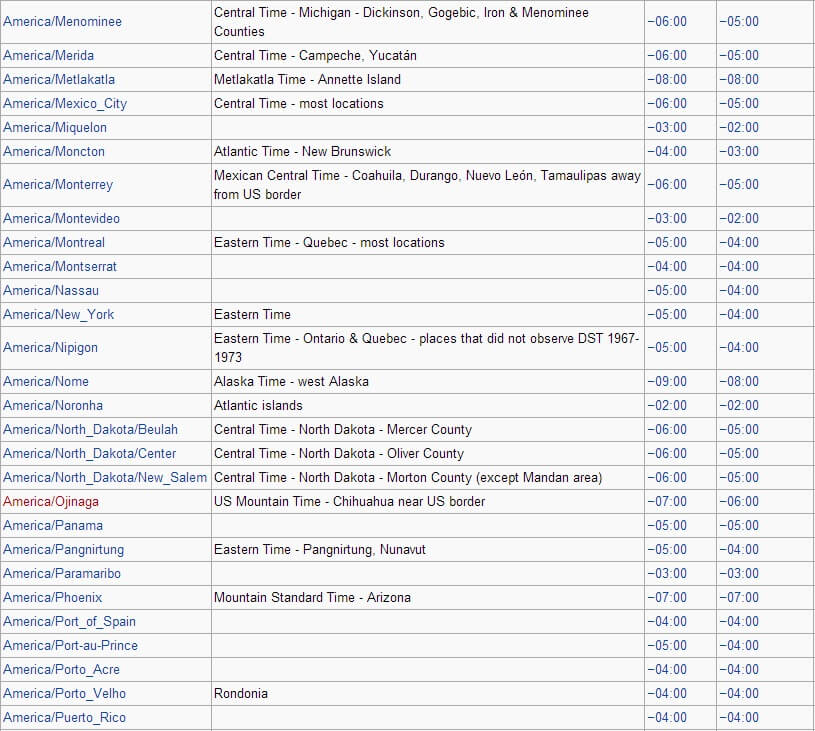Select the 'Rondonia' comment text

pyautogui.click(x=241, y=694)
